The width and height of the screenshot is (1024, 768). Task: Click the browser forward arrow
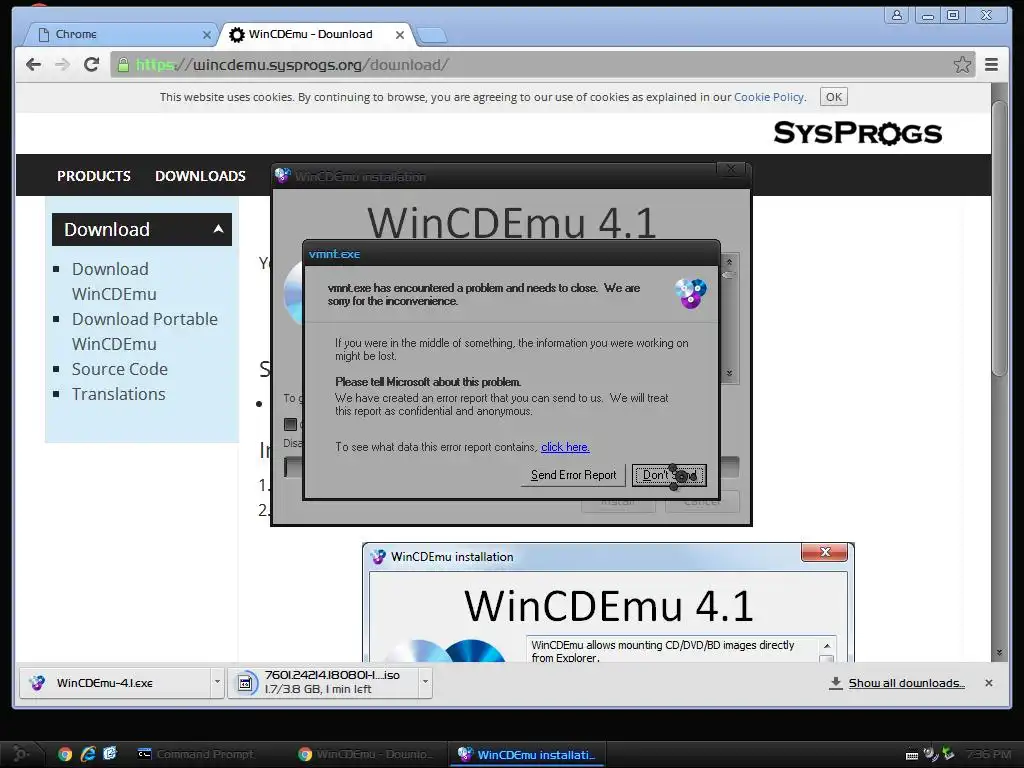[x=62, y=65]
